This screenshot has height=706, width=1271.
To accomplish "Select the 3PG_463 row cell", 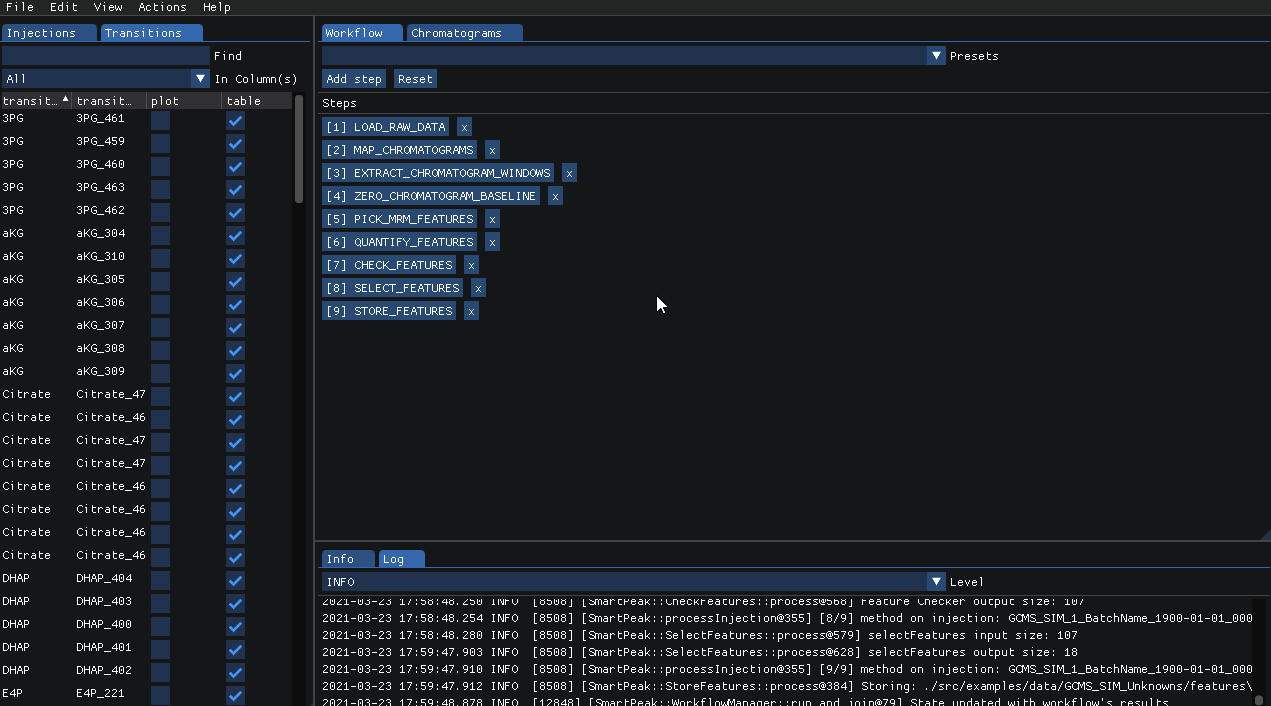I will point(100,187).
